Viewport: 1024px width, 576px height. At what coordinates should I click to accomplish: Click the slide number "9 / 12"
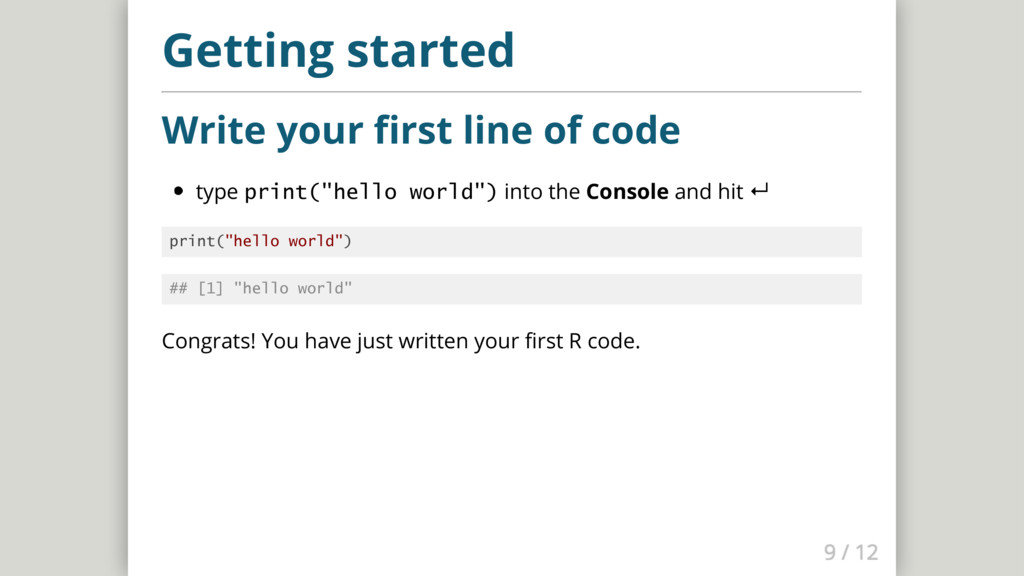pos(851,552)
